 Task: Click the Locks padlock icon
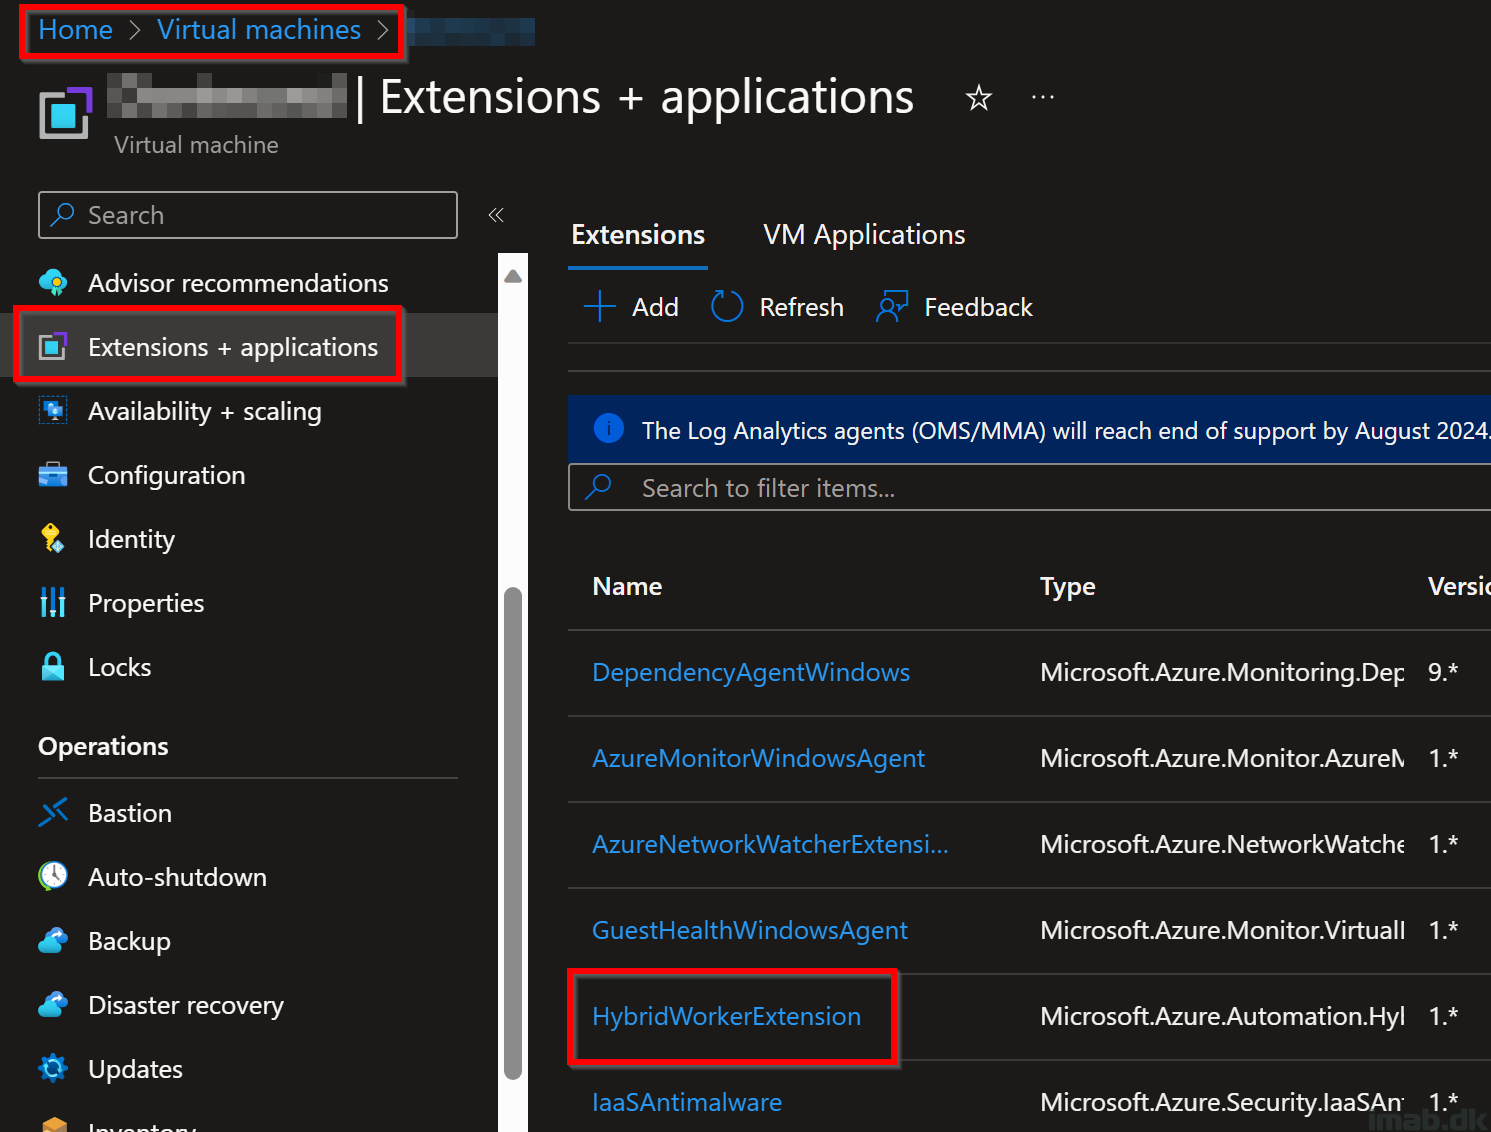(53, 667)
